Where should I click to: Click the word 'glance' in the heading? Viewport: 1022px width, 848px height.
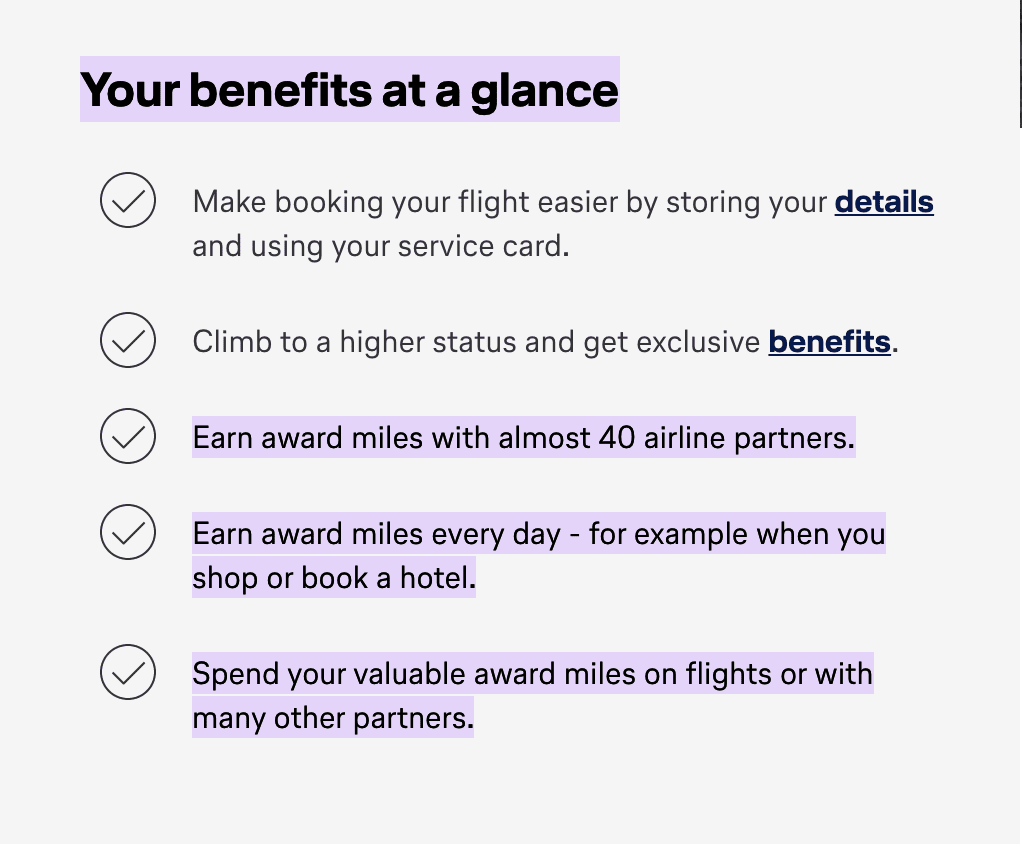pos(544,91)
